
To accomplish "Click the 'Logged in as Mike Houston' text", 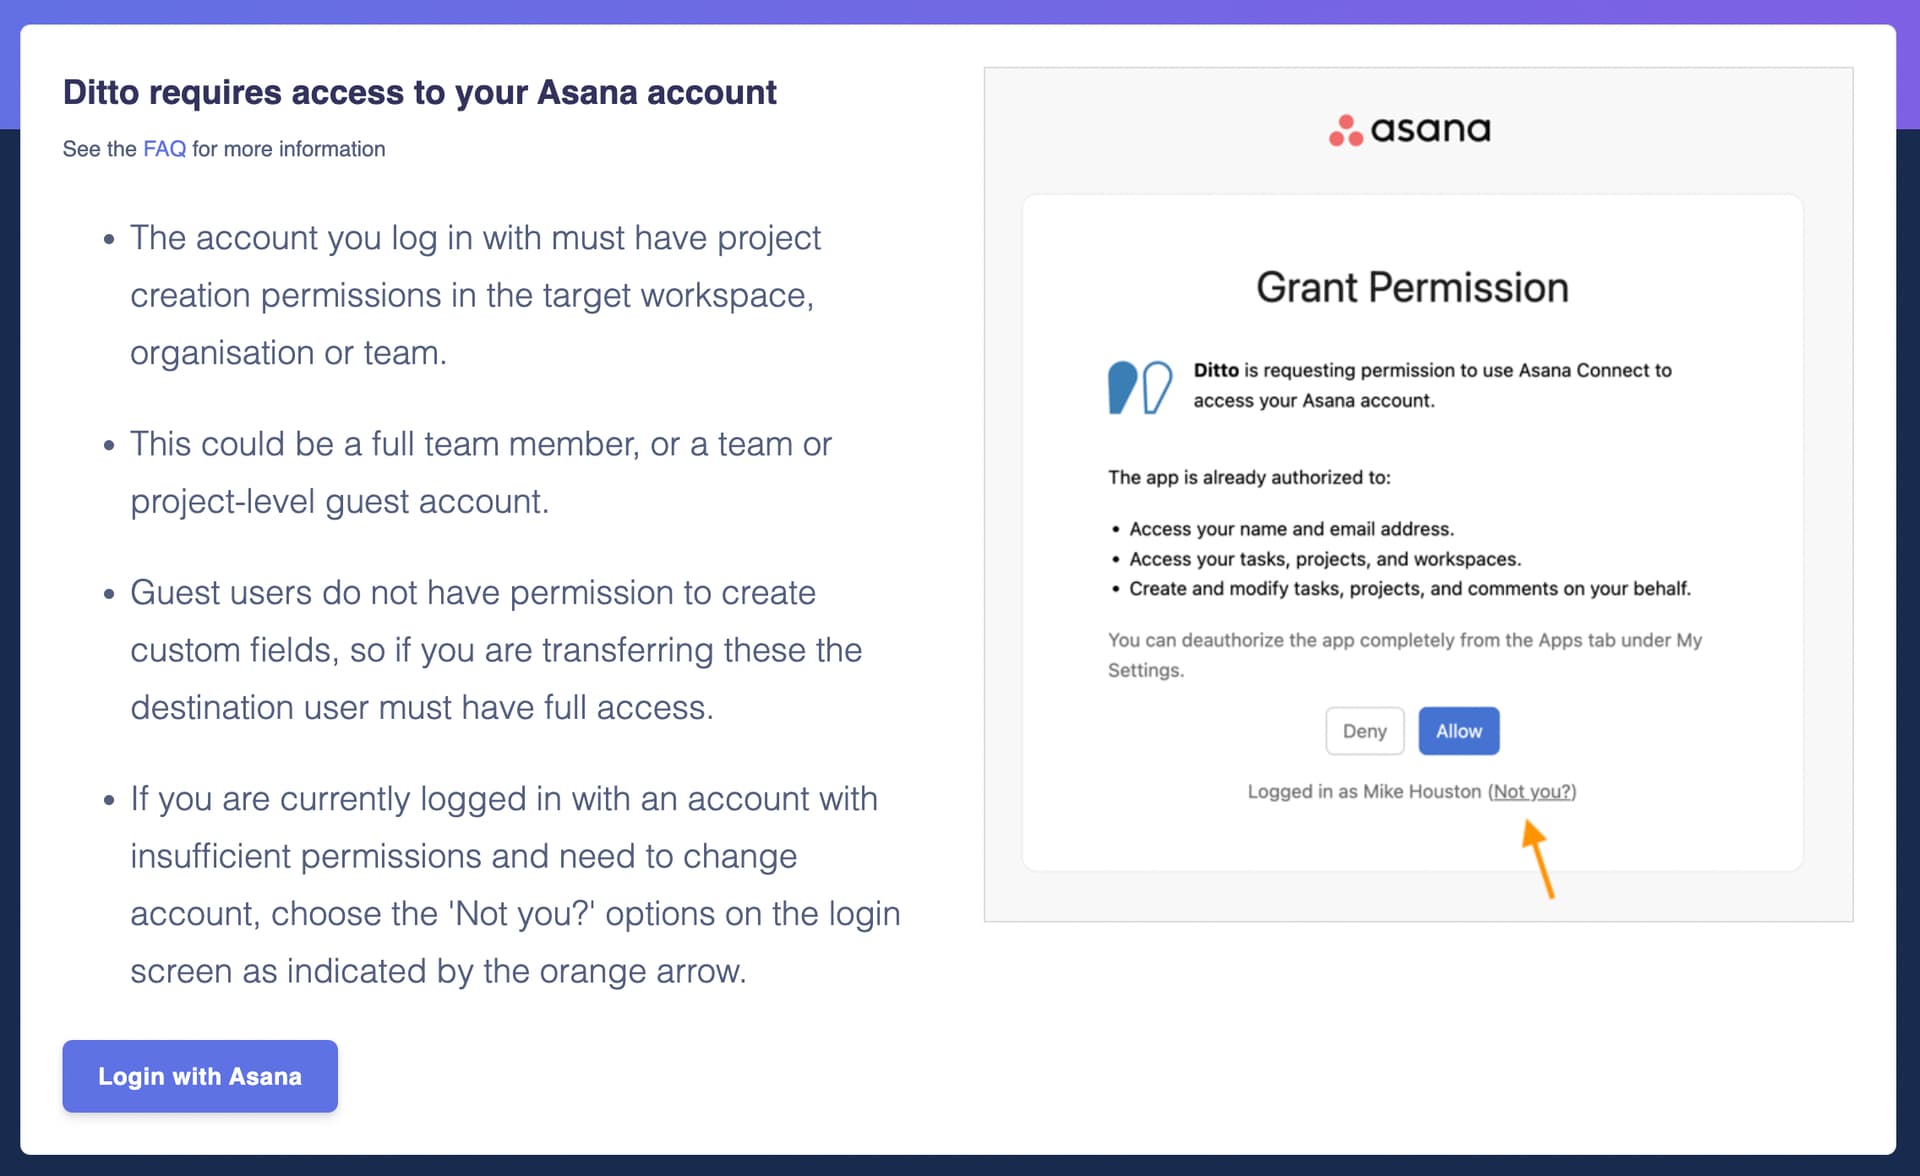I will coord(1364,791).
